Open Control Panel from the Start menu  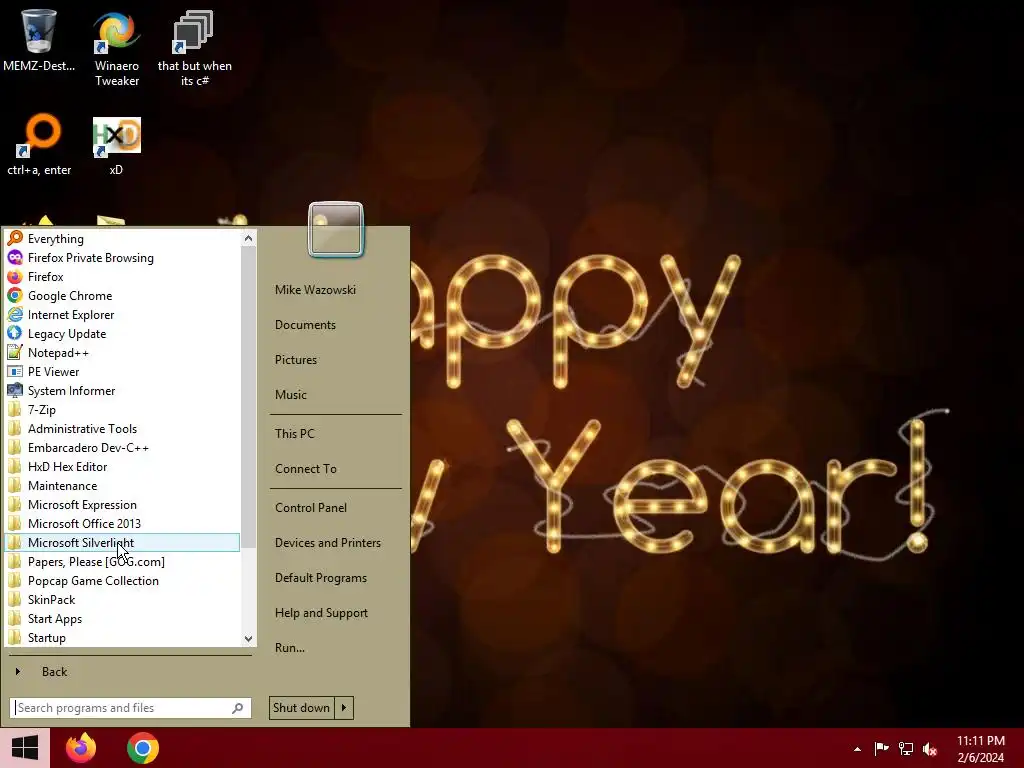click(x=311, y=507)
